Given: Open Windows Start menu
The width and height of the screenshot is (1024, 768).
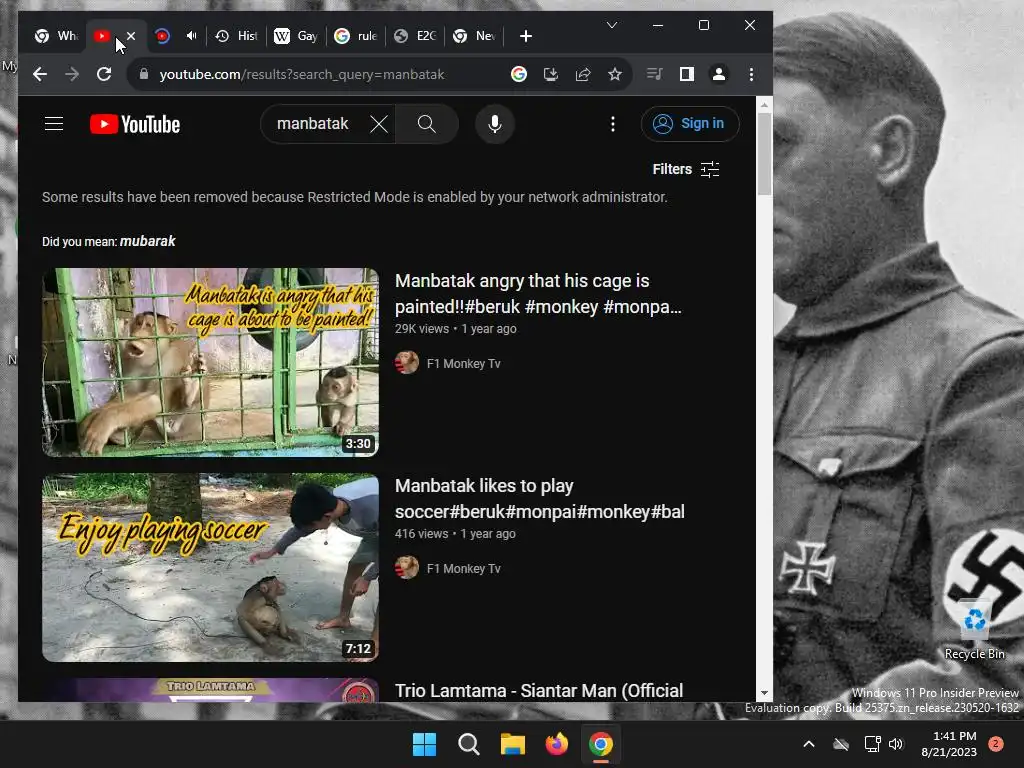Looking at the screenshot, I should pos(424,744).
